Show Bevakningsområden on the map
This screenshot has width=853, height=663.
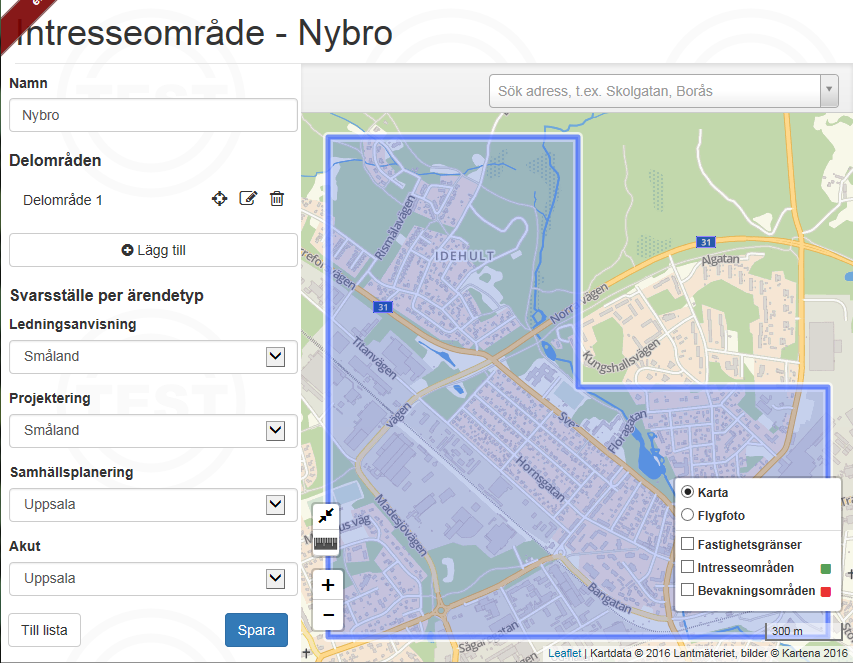point(687,590)
